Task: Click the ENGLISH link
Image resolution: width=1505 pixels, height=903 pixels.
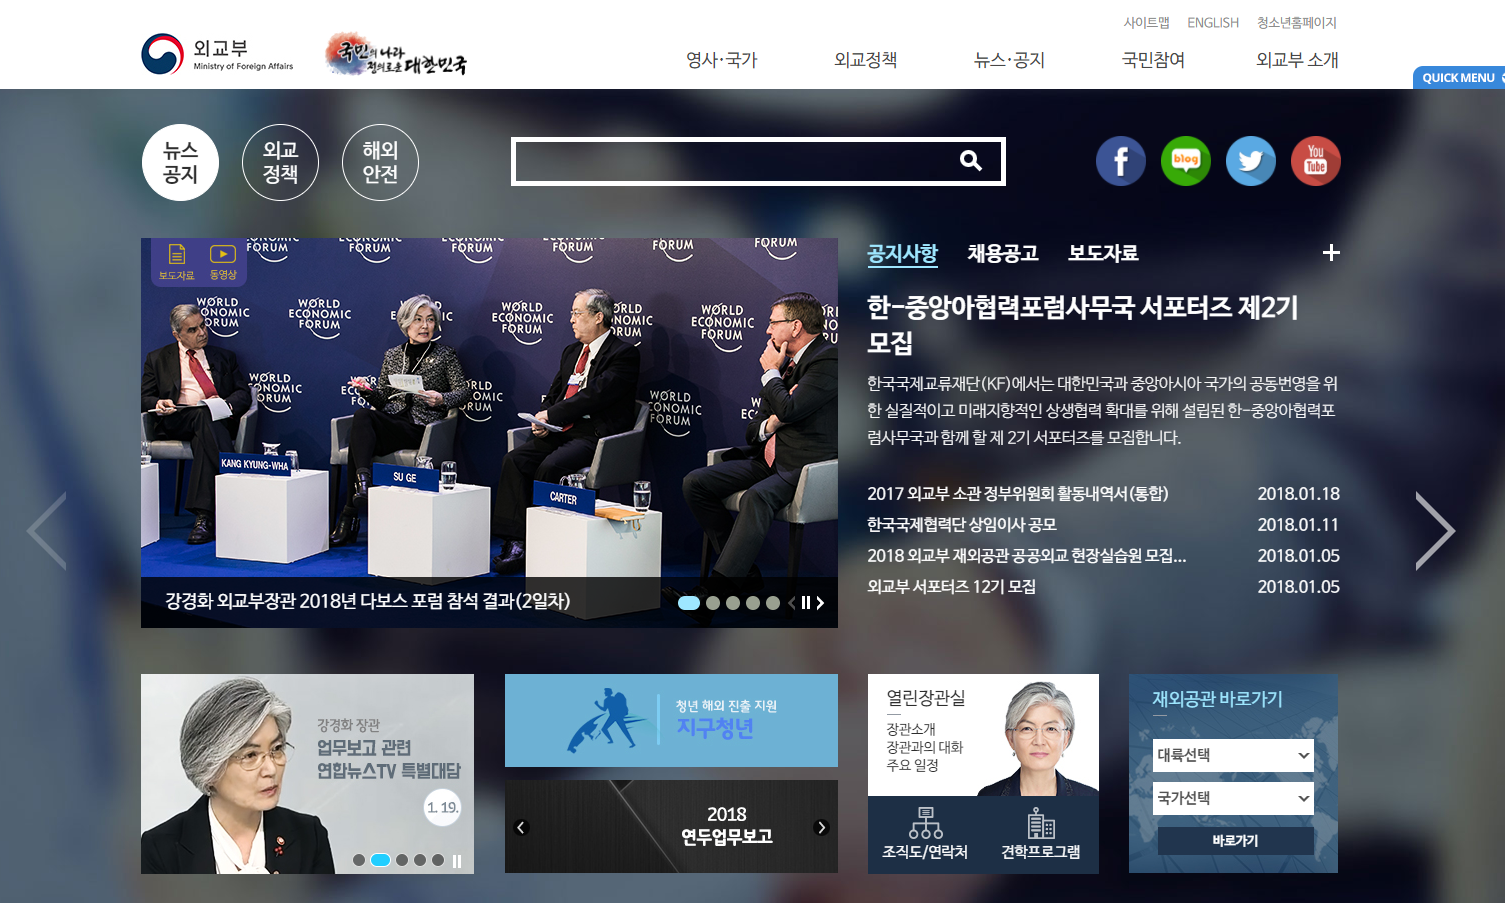Action: click(x=1213, y=22)
